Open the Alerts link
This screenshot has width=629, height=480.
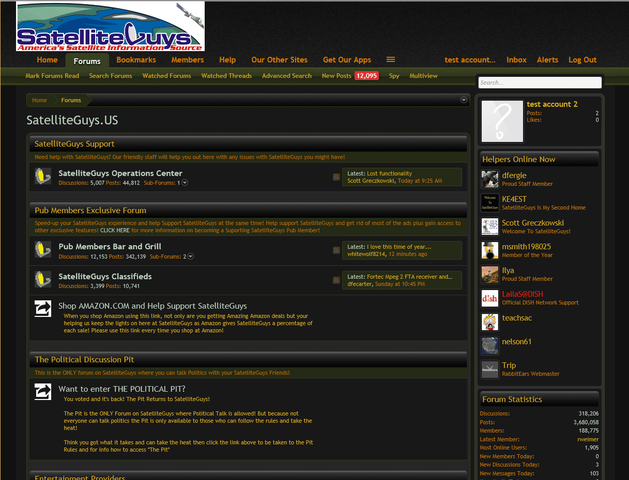coord(548,60)
